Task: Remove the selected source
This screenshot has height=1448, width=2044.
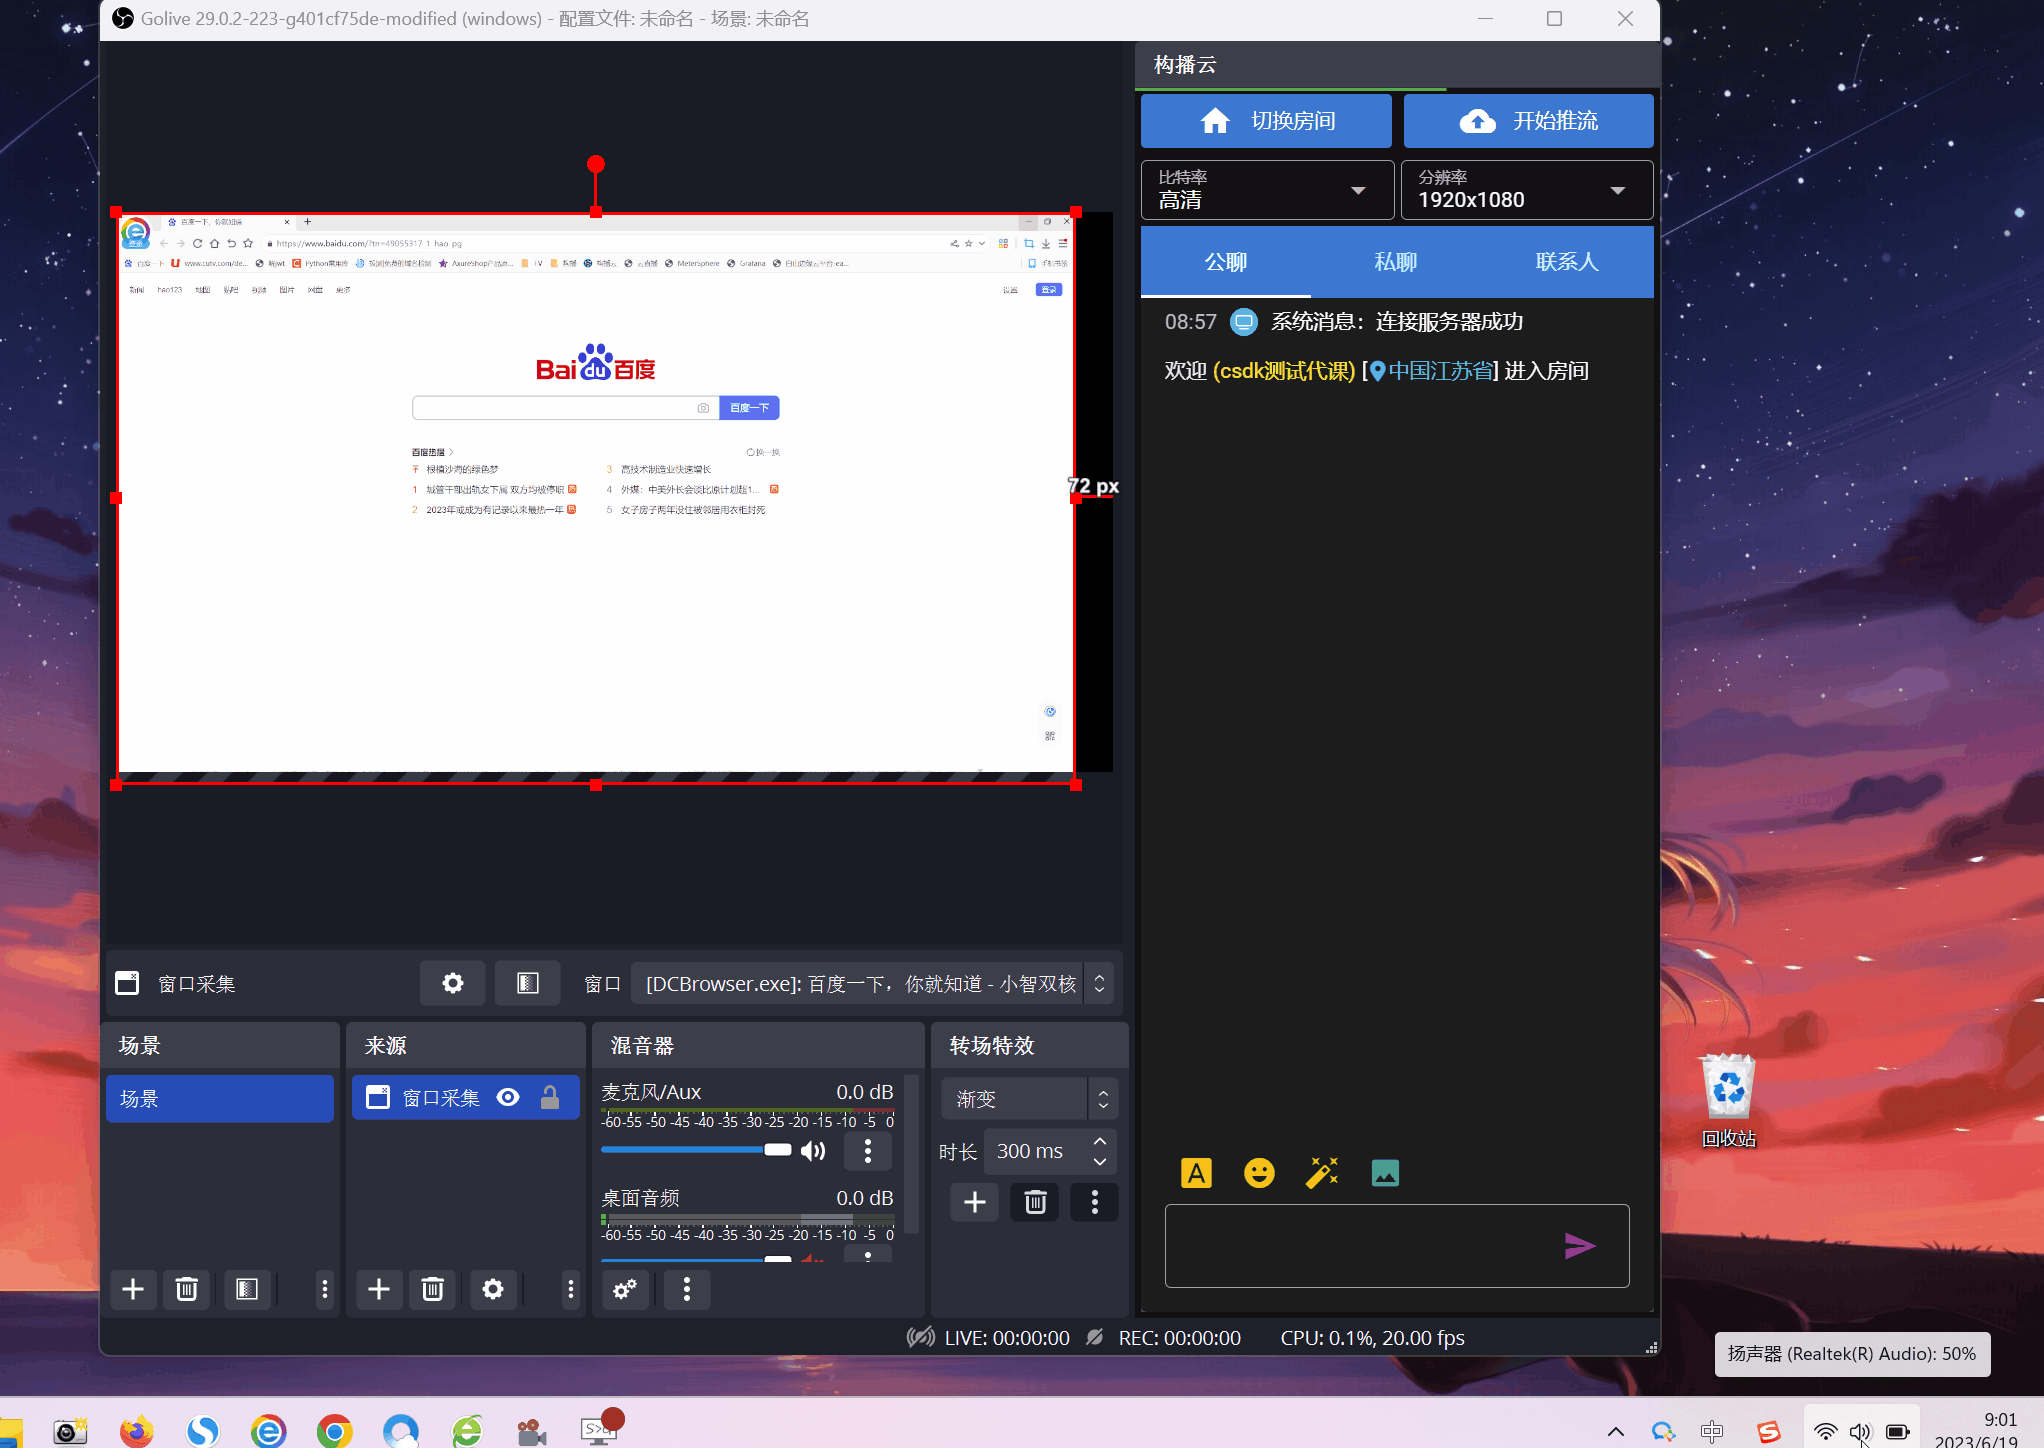Action: 433,1290
